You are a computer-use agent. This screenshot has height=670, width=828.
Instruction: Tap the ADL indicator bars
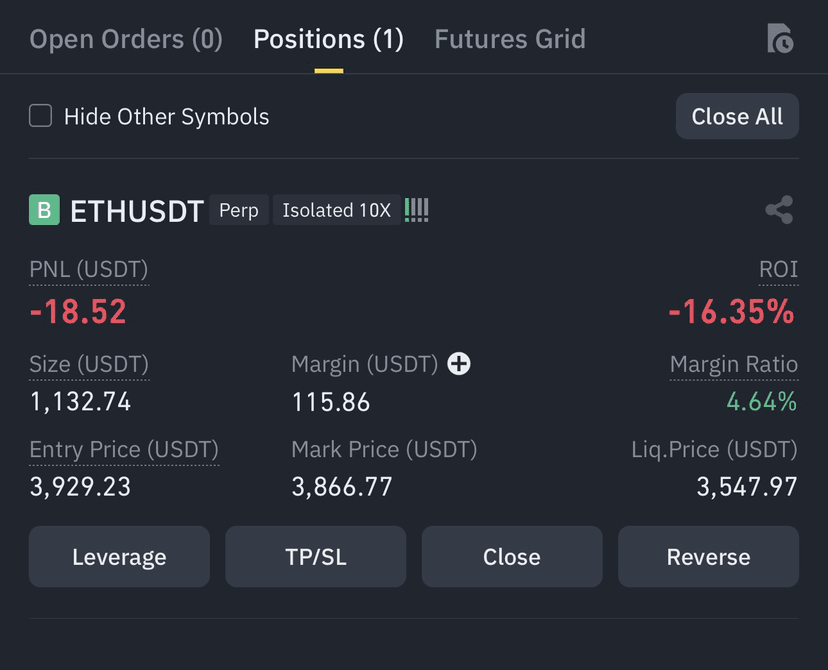point(417,210)
